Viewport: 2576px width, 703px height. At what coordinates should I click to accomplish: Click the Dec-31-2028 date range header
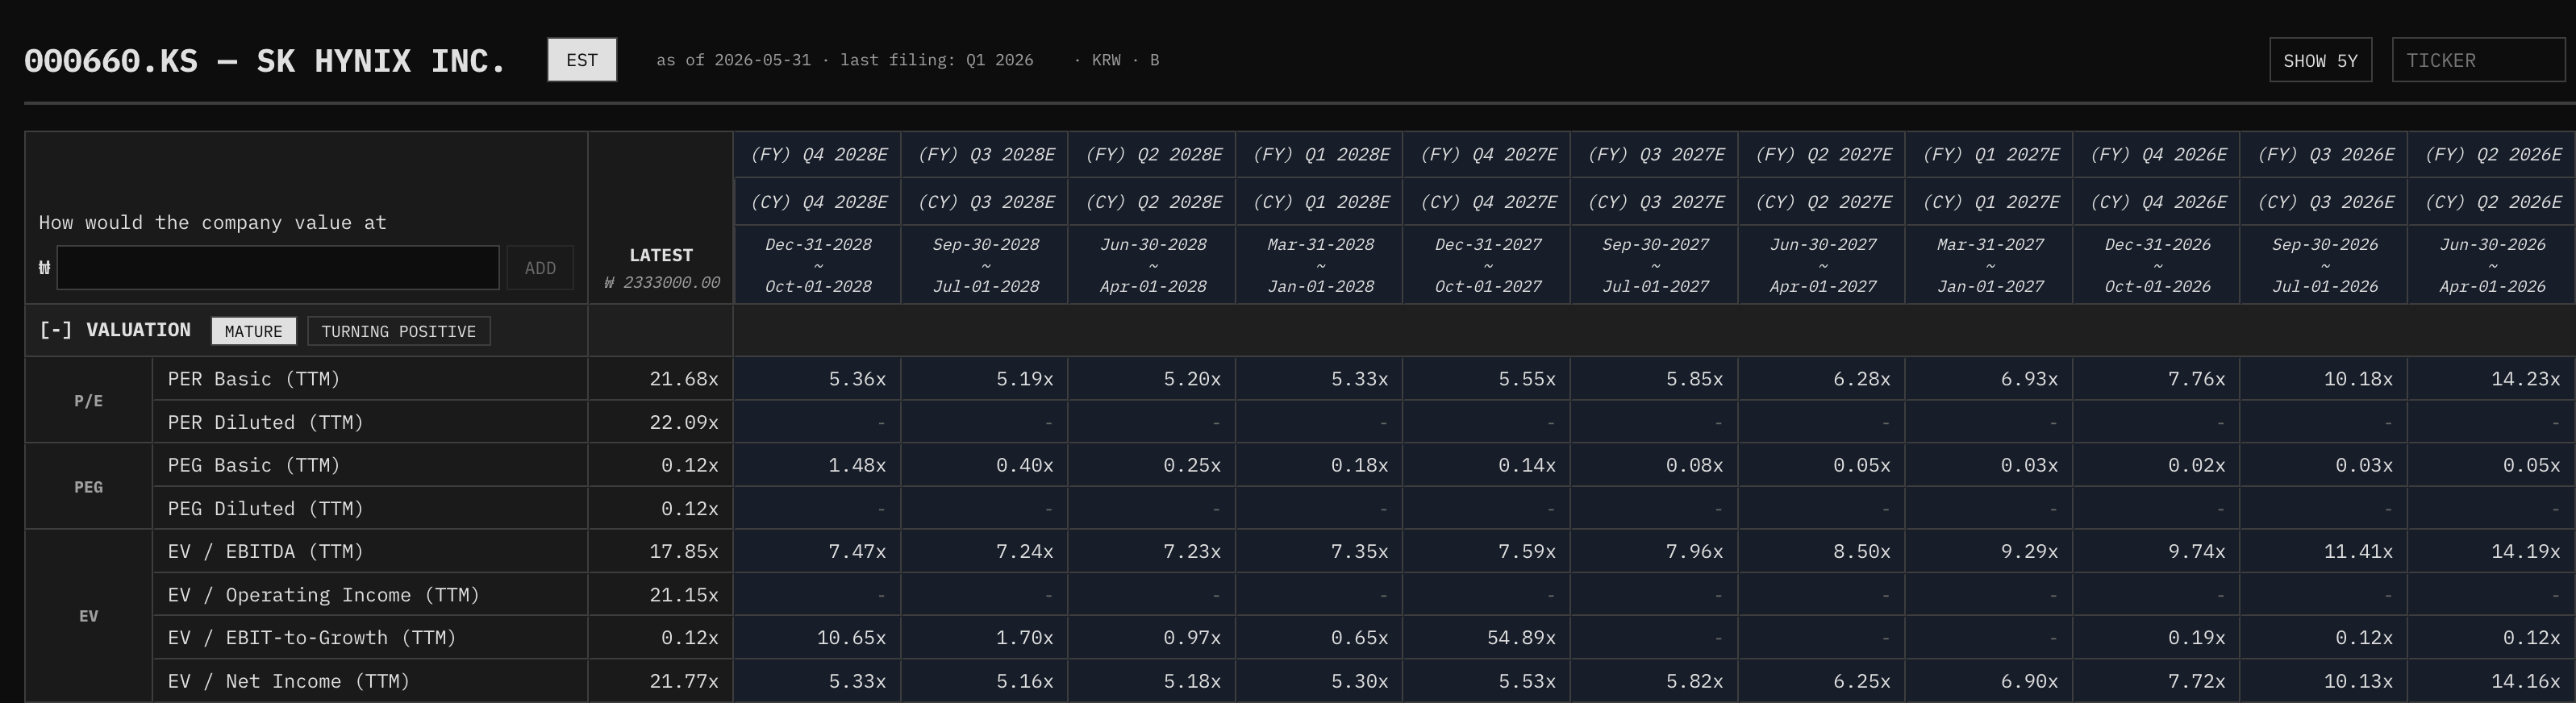click(818, 265)
